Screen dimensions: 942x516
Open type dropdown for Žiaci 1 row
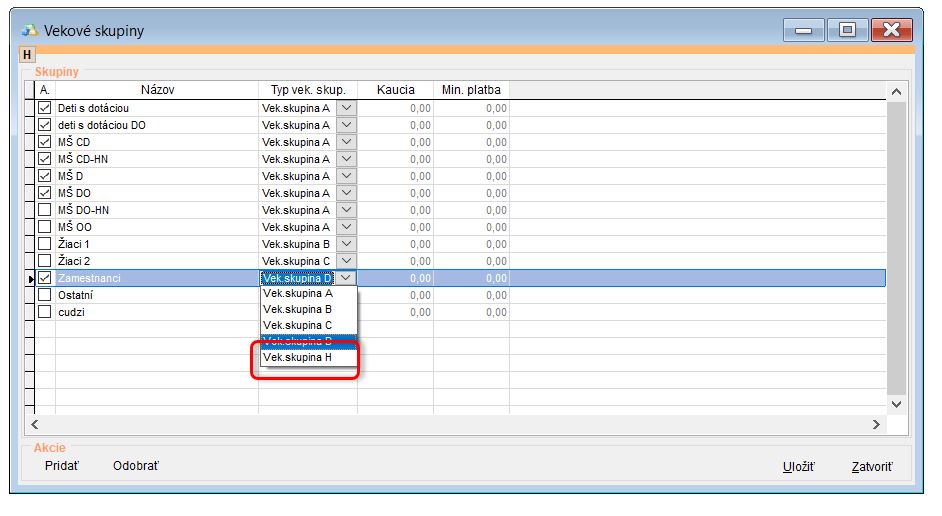346,244
